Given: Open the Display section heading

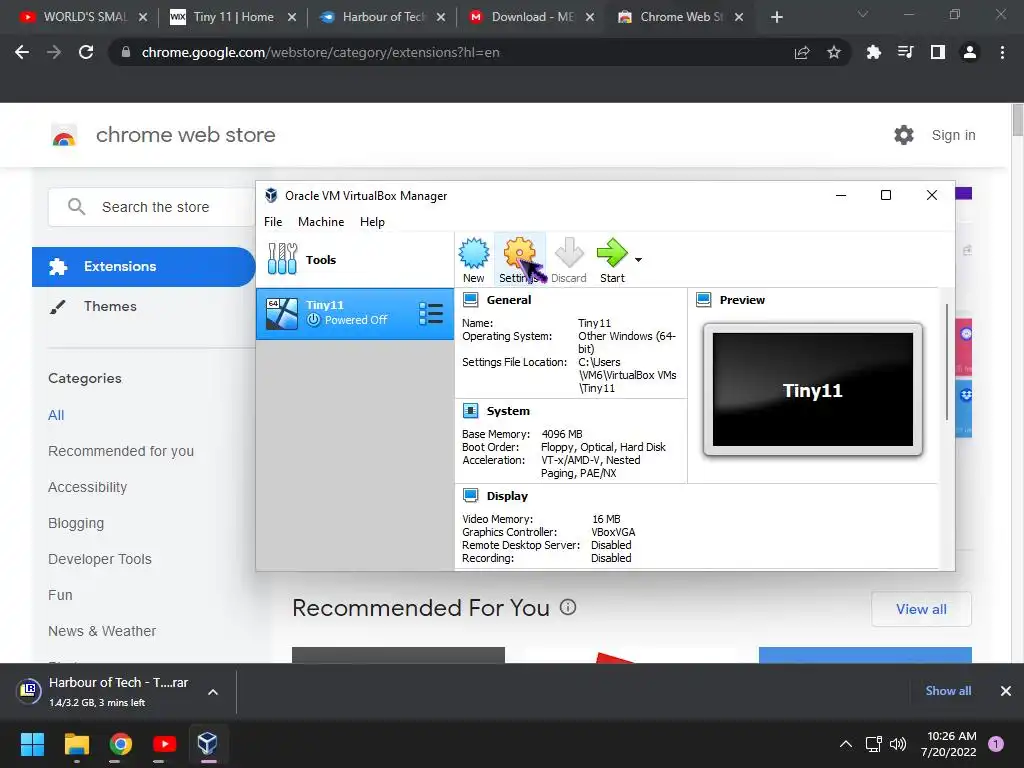Looking at the screenshot, I should coord(507,496).
